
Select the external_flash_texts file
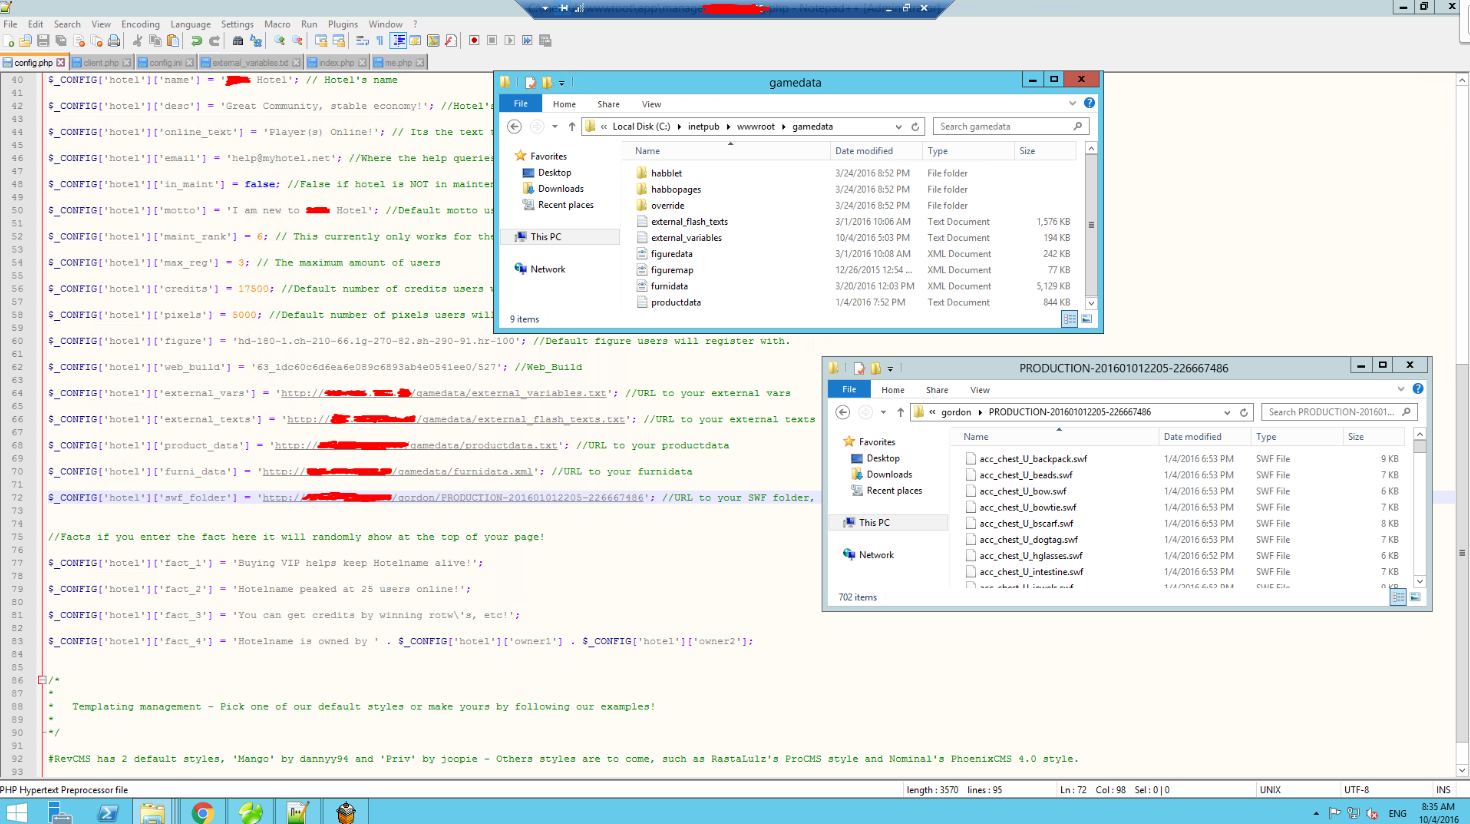[x=689, y=222]
